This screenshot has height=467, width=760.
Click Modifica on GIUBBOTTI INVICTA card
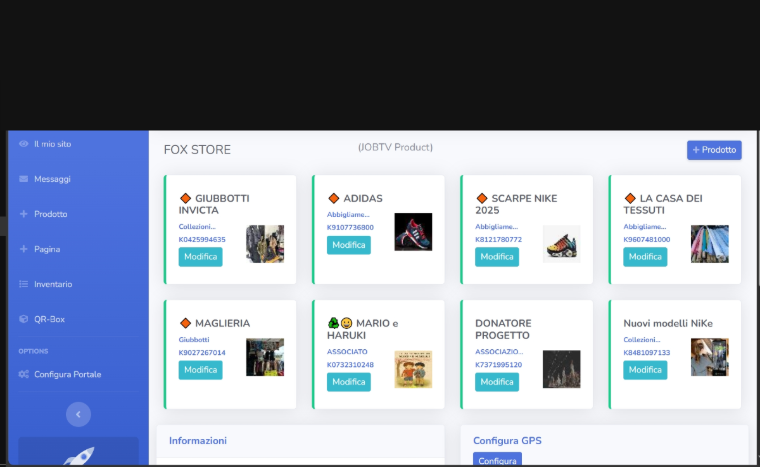pyautogui.click(x=200, y=257)
